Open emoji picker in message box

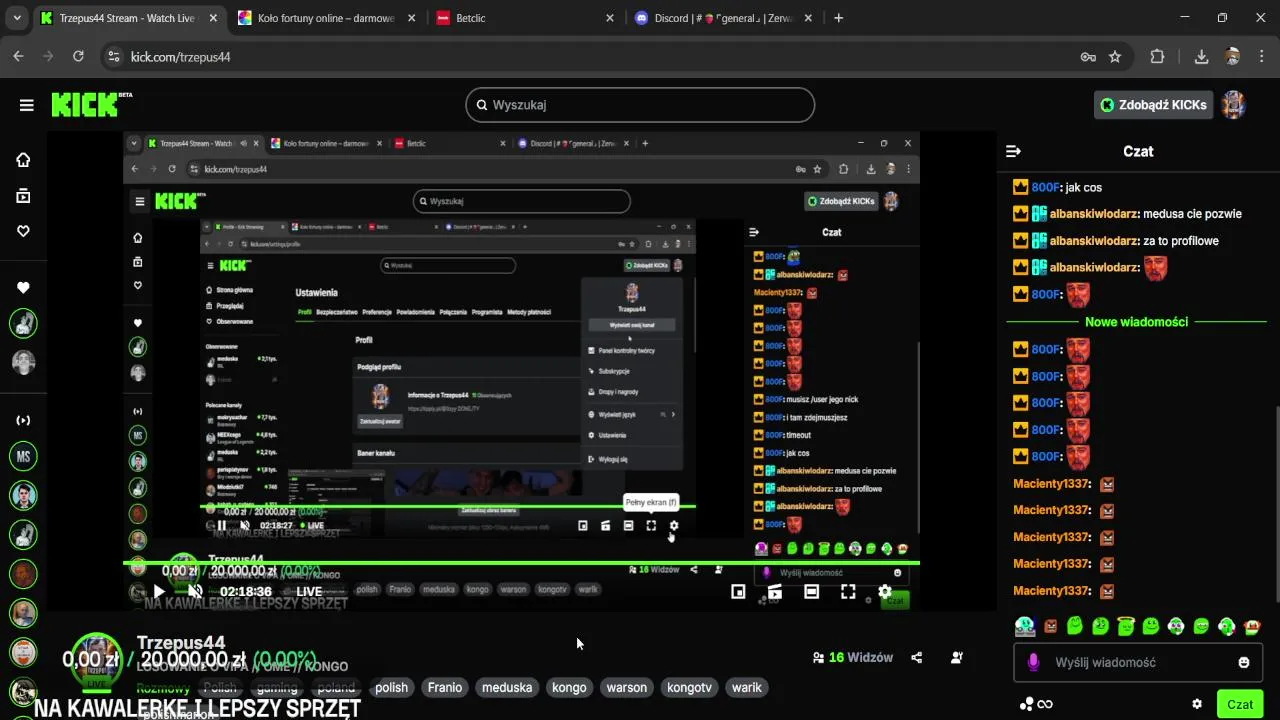point(1244,662)
